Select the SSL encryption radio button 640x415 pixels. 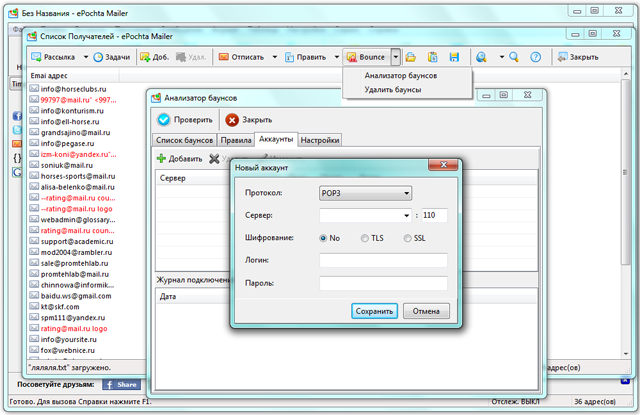[x=407, y=238]
